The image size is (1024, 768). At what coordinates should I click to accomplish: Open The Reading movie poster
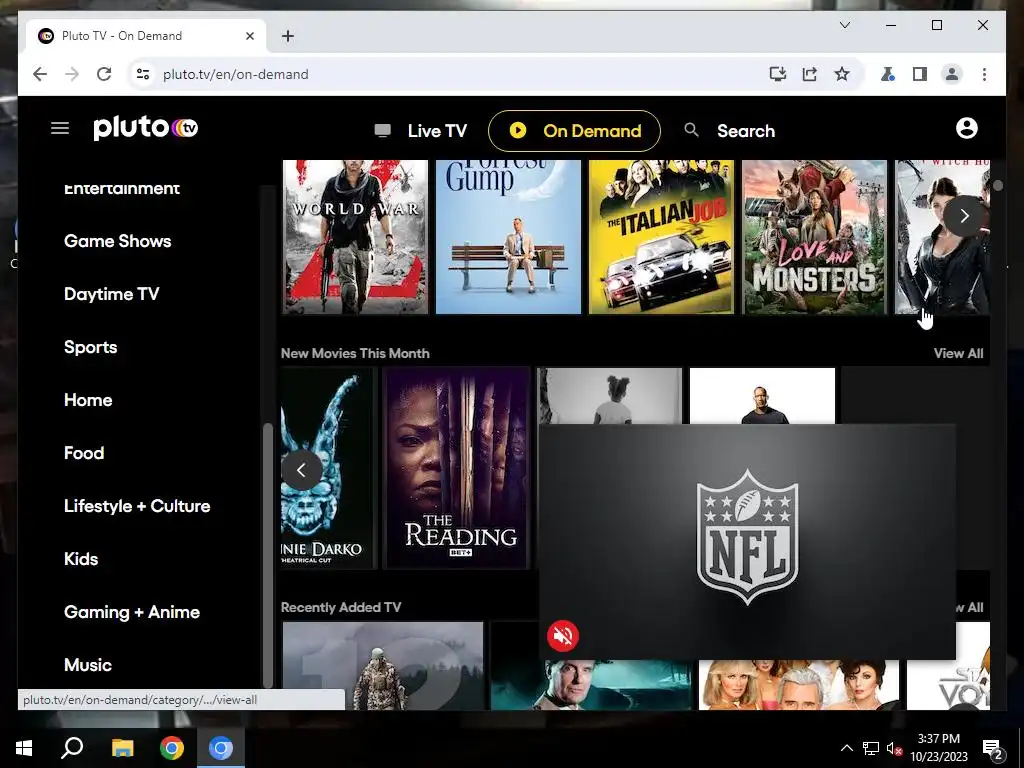coord(456,468)
